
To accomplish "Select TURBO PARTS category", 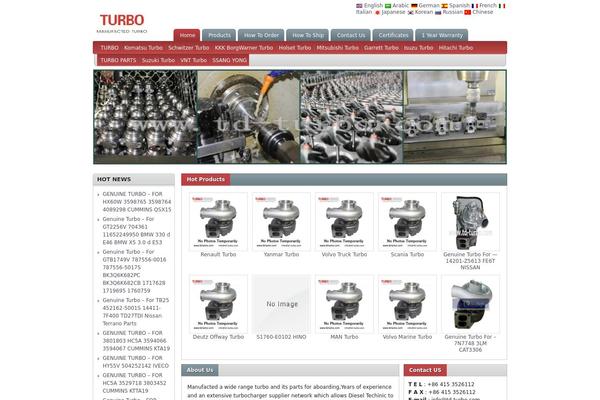I will [x=118, y=60].
